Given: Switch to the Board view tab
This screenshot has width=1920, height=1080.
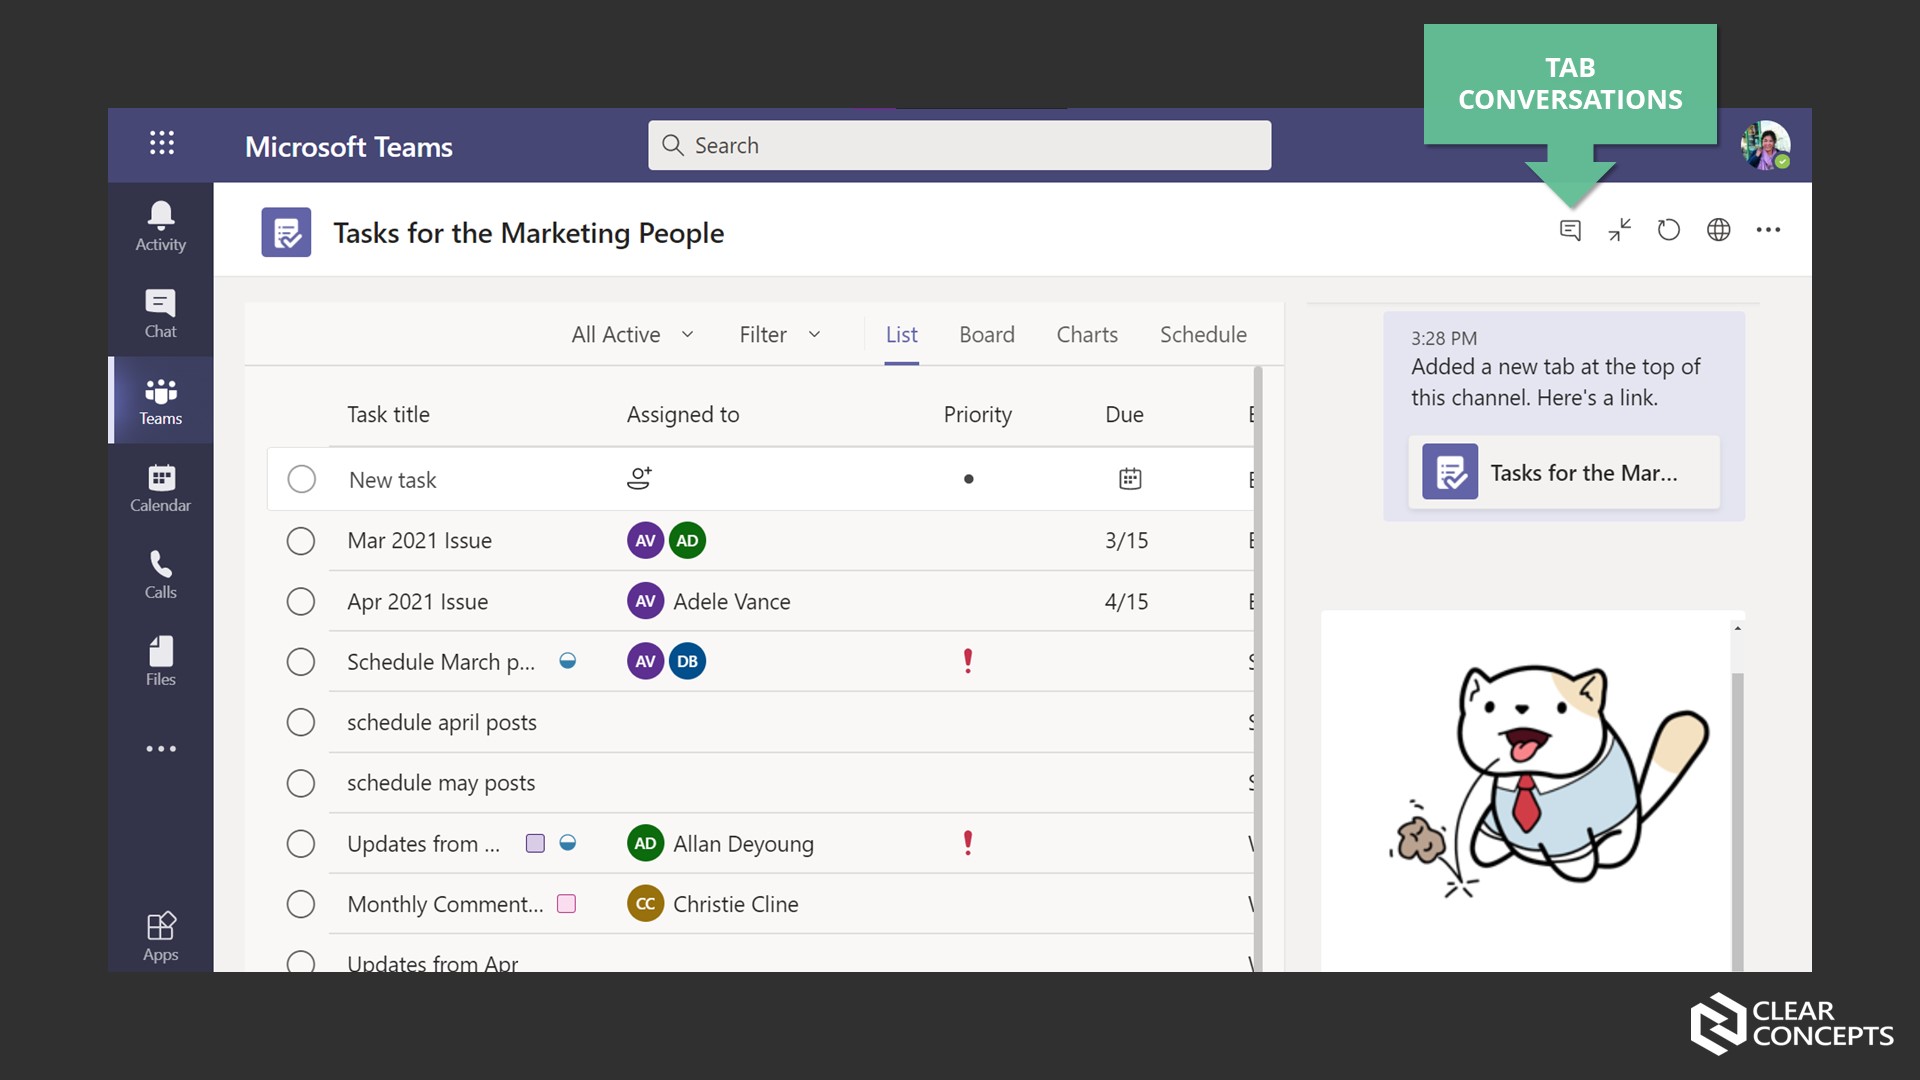Looking at the screenshot, I should tap(987, 335).
